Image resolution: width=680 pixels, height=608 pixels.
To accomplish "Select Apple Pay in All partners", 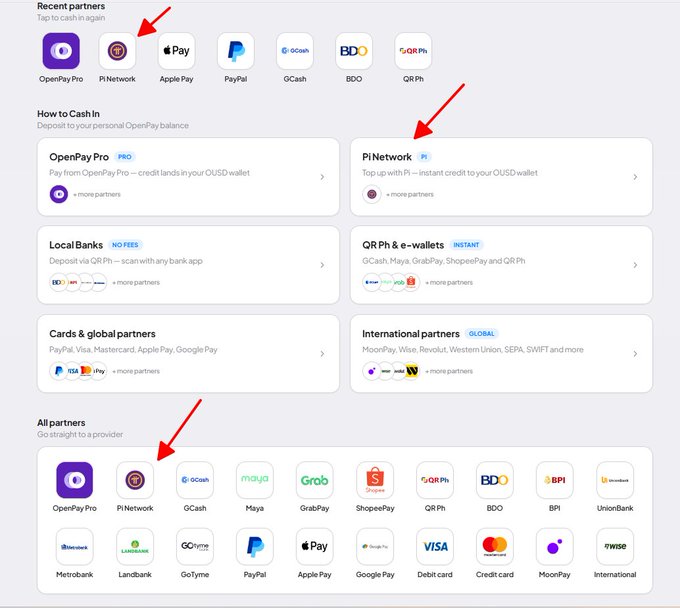I will pyautogui.click(x=314, y=546).
